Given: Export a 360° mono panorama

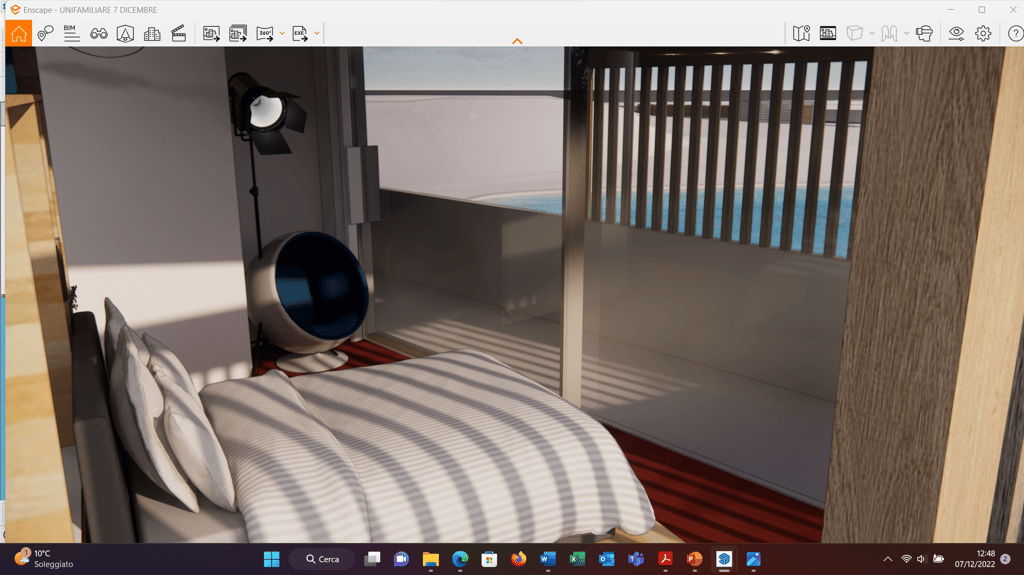Looking at the screenshot, I should tap(264, 33).
